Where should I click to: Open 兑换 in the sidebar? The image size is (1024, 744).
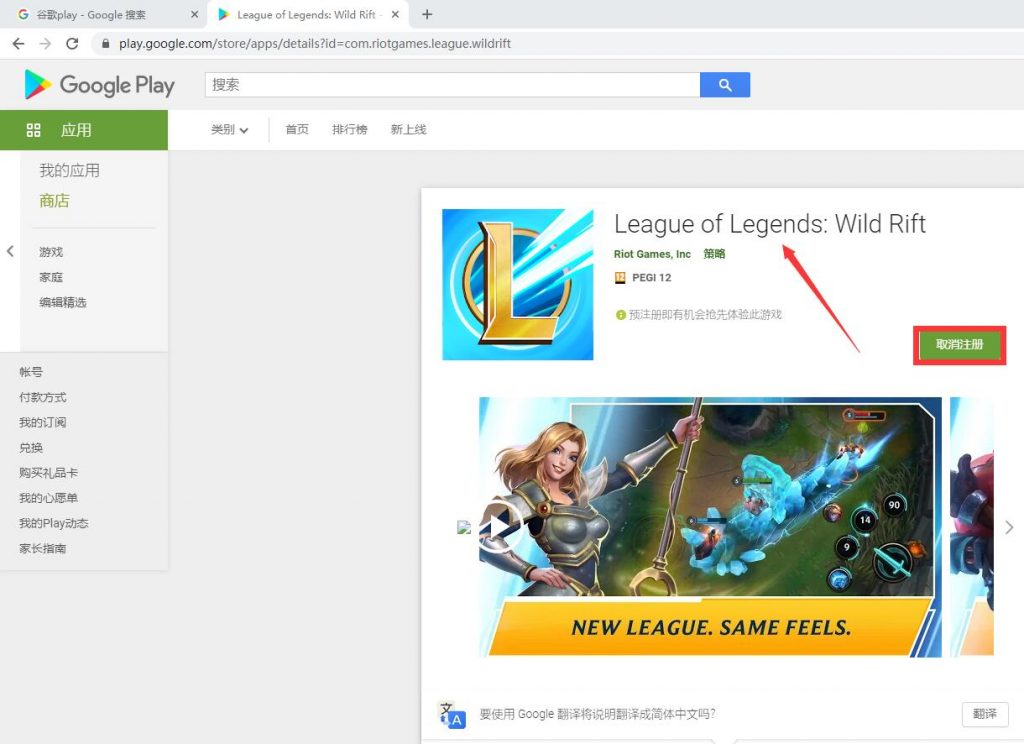(31, 447)
